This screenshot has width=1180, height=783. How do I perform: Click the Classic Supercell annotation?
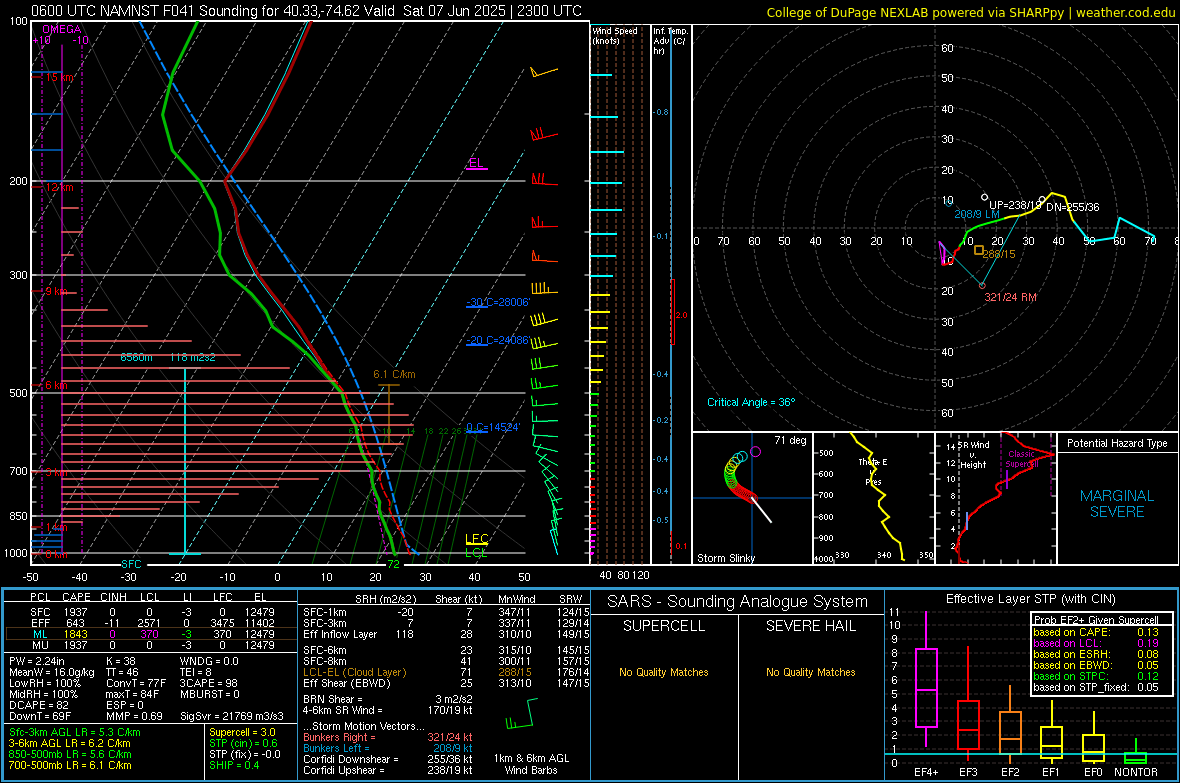pos(1021,459)
